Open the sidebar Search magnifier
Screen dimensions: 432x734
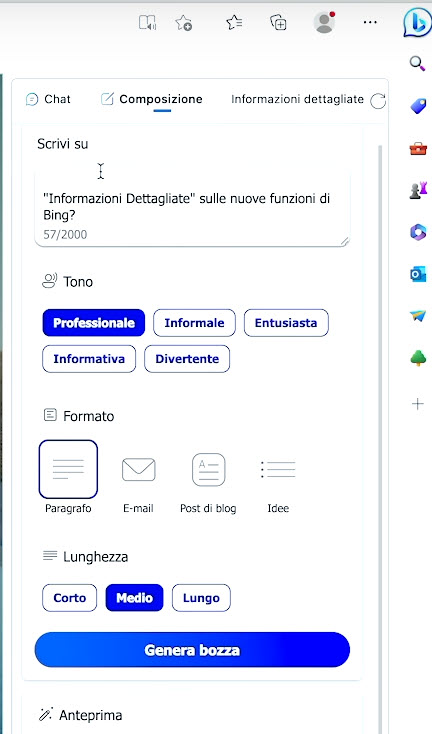pos(417,63)
